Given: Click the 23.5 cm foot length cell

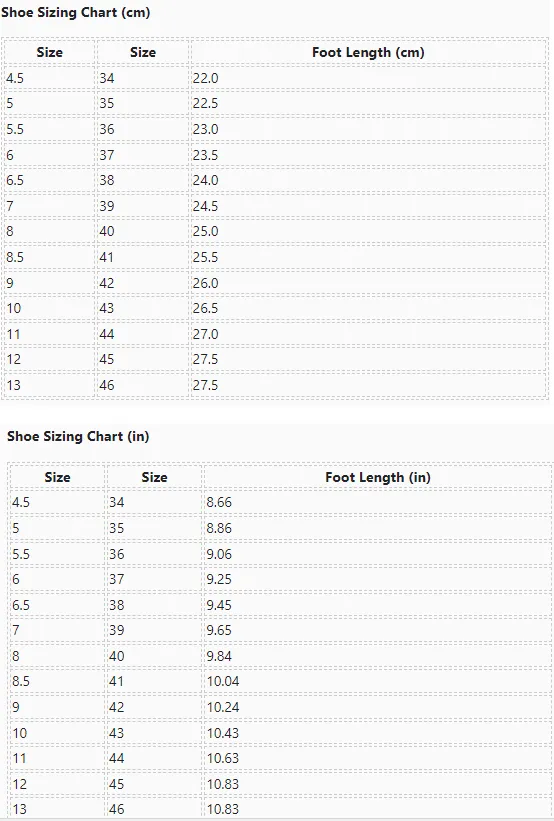Looking at the screenshot, I should pyautogui.click(x=368, y=155).
